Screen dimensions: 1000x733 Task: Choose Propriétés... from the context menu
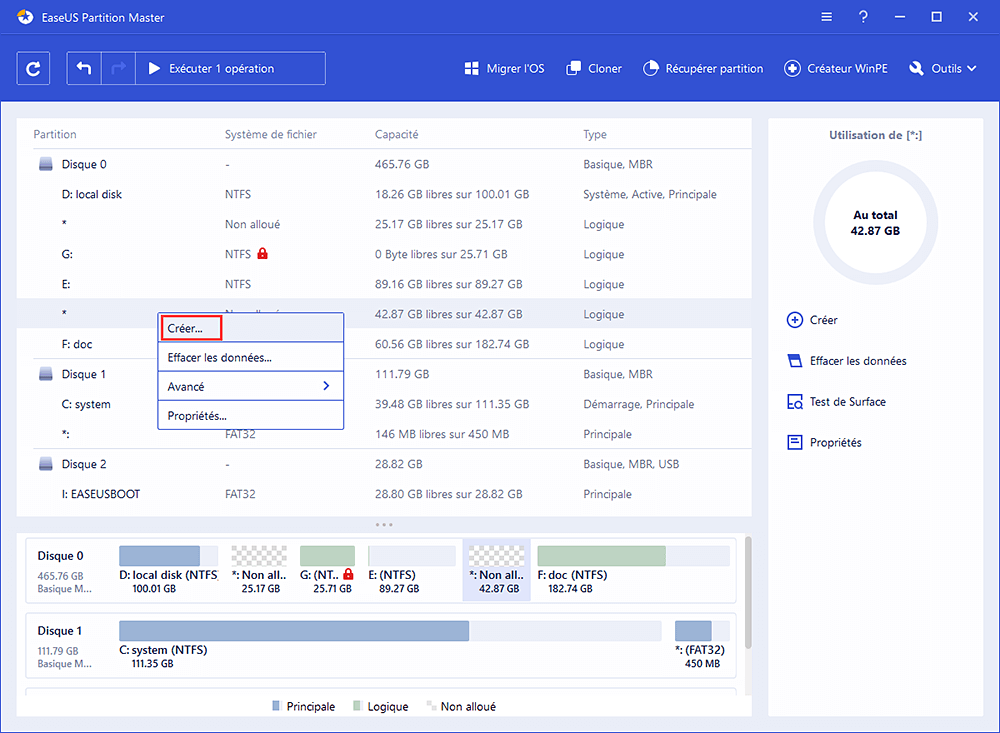point(251,415)
